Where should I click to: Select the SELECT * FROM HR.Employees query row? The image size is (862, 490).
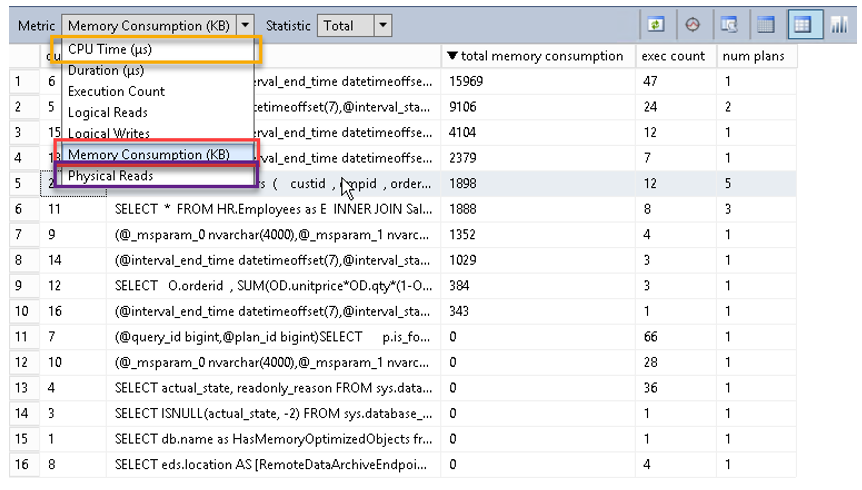pyautogui.click(x=272, y=208)
